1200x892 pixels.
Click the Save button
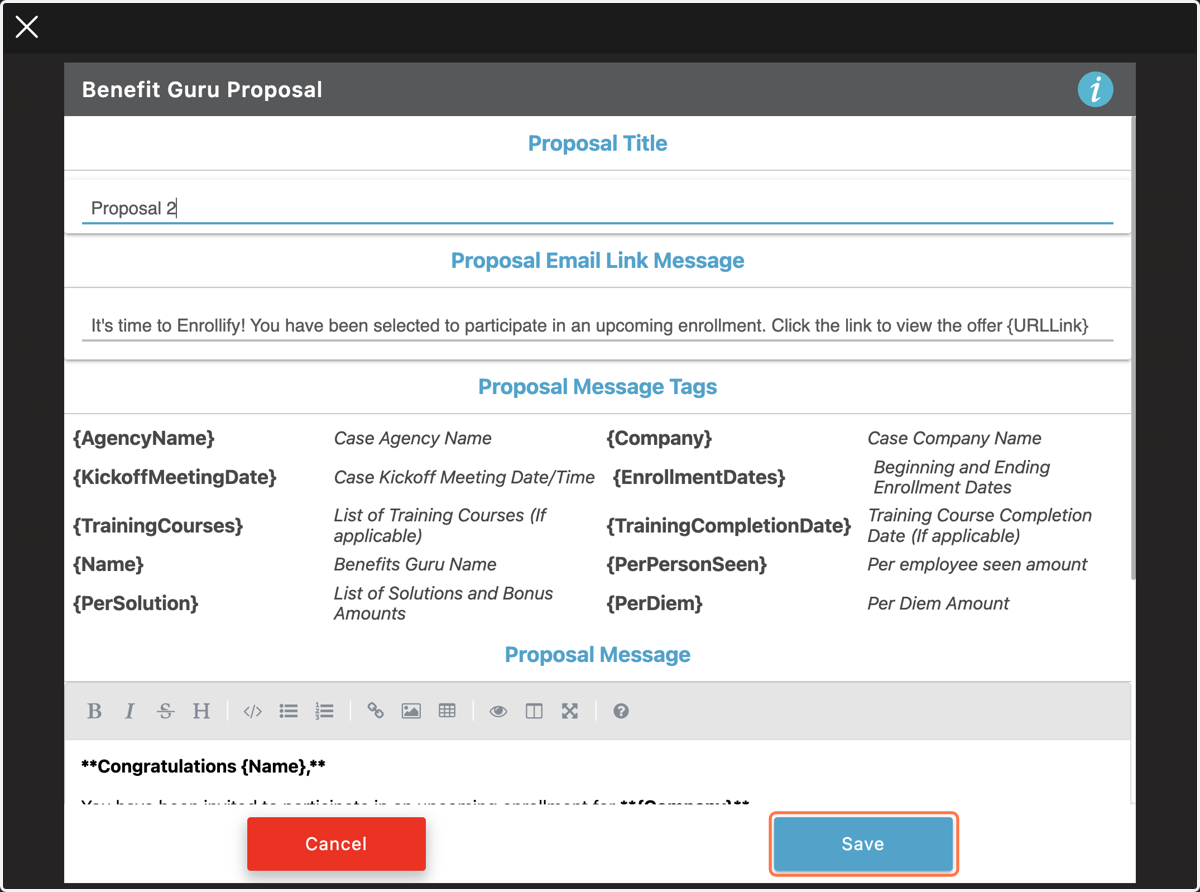(863, 844)
